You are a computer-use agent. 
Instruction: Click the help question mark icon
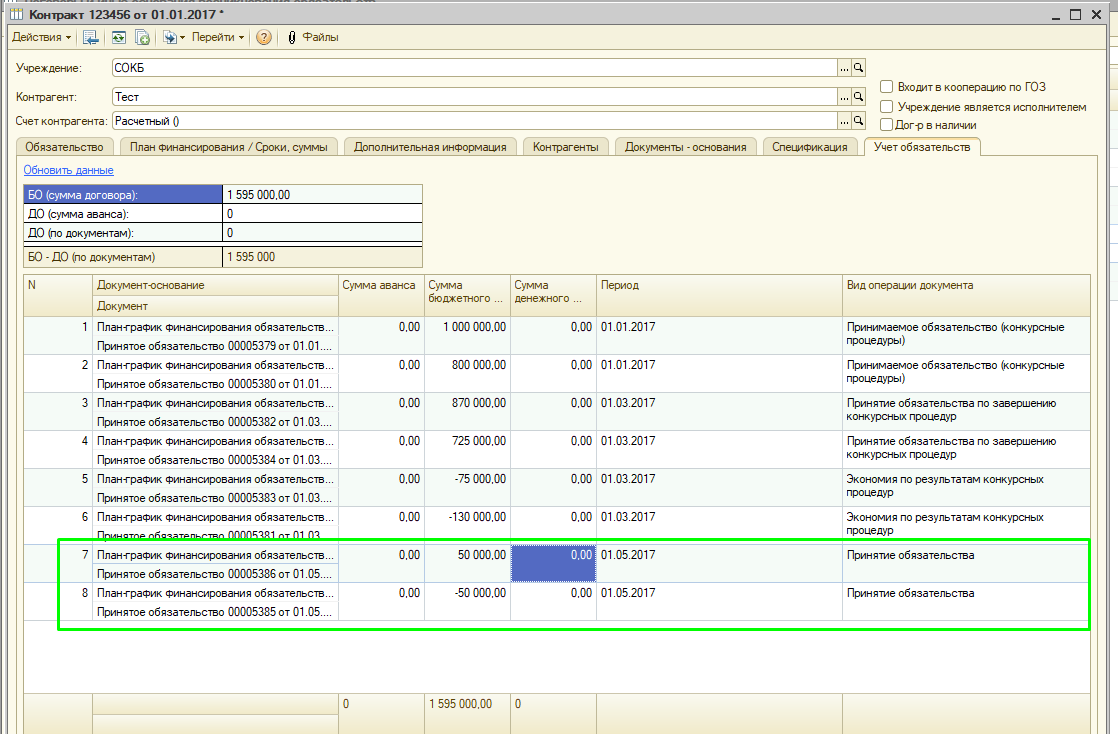(x=264, y=37)
